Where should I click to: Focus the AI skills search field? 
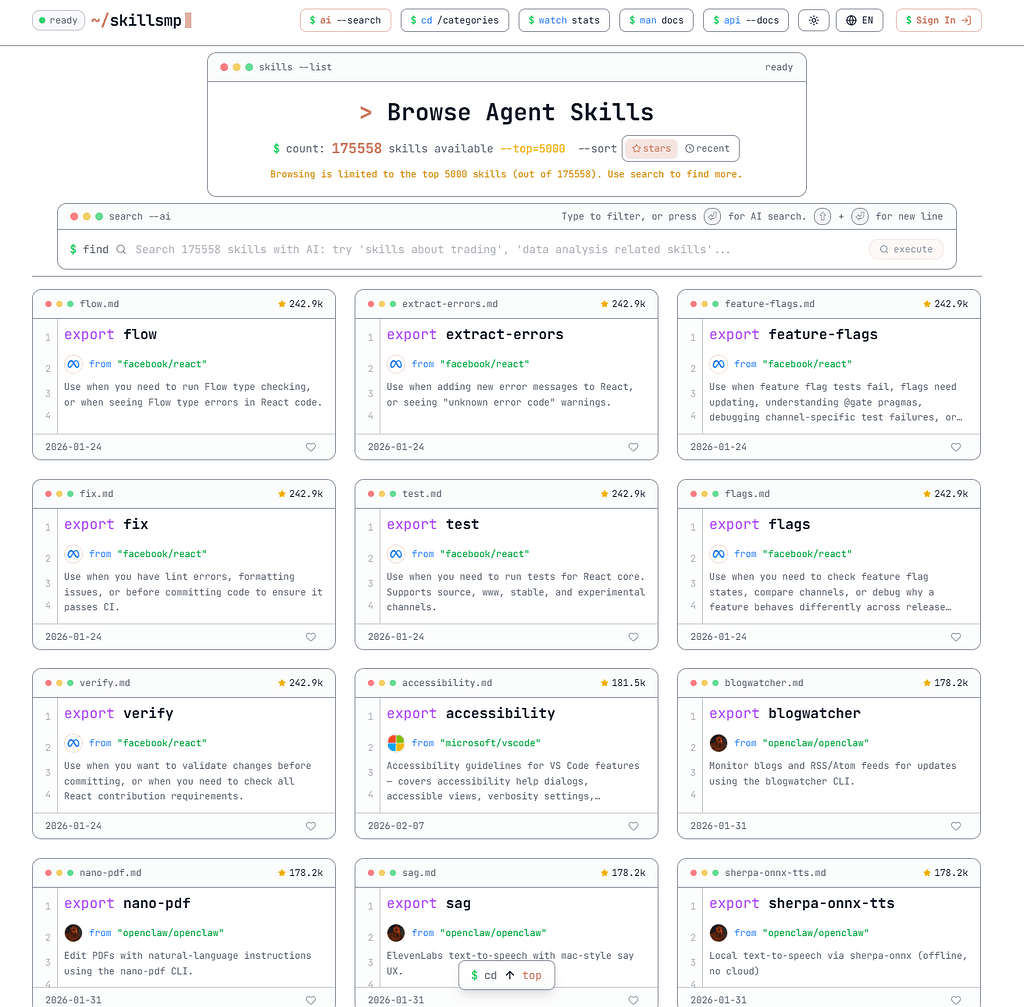pyautogui.click(x=498, y=249)
